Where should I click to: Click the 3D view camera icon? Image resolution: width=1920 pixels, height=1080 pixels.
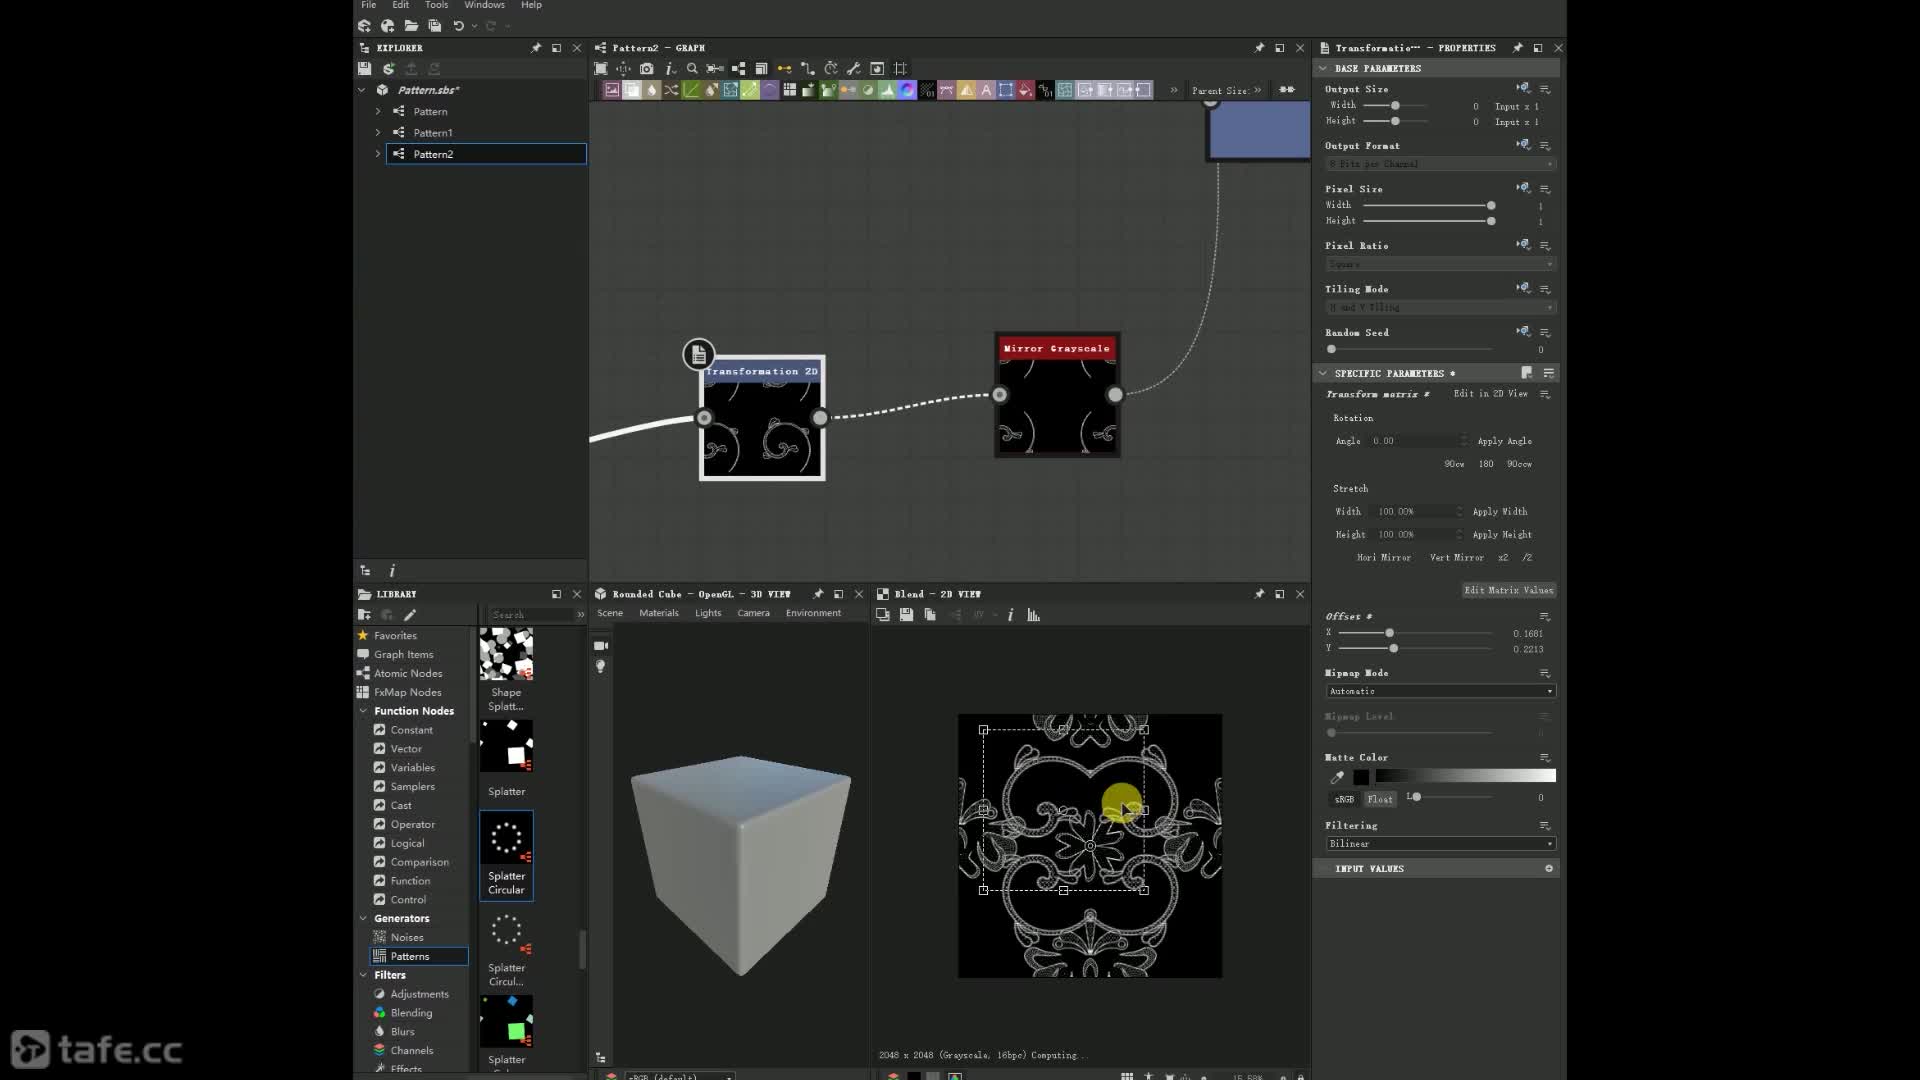coord(601,646)
